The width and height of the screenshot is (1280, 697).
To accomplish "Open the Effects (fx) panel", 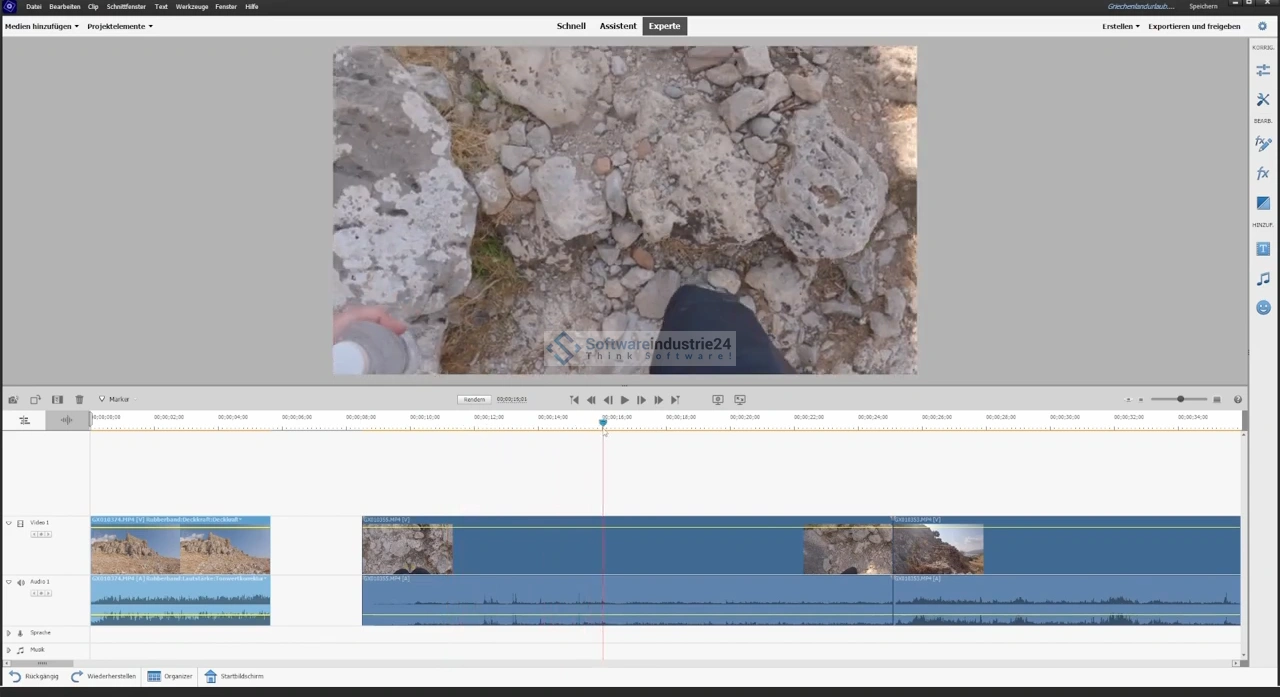I will point(1263,174).
